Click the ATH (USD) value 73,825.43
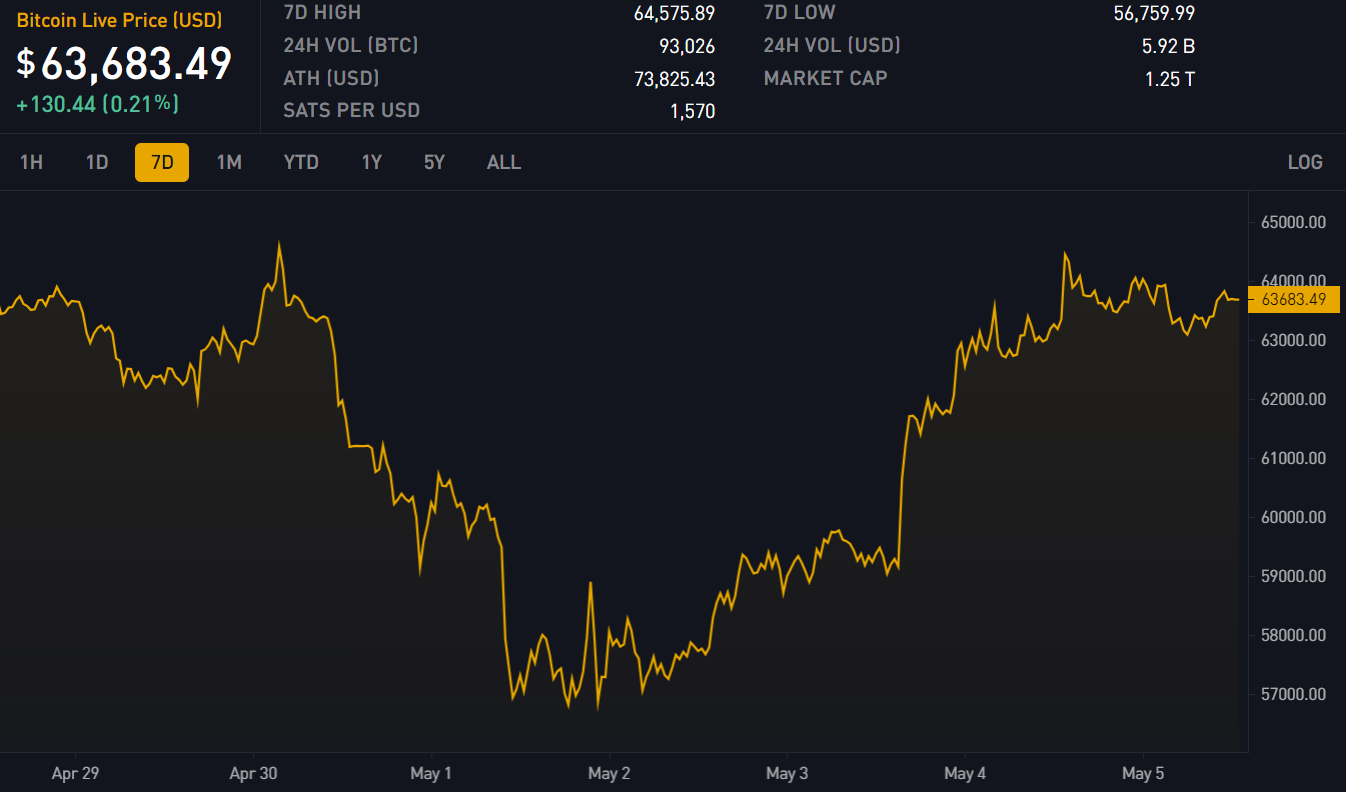Viewport: 1346px width, 792px height. 674,79
